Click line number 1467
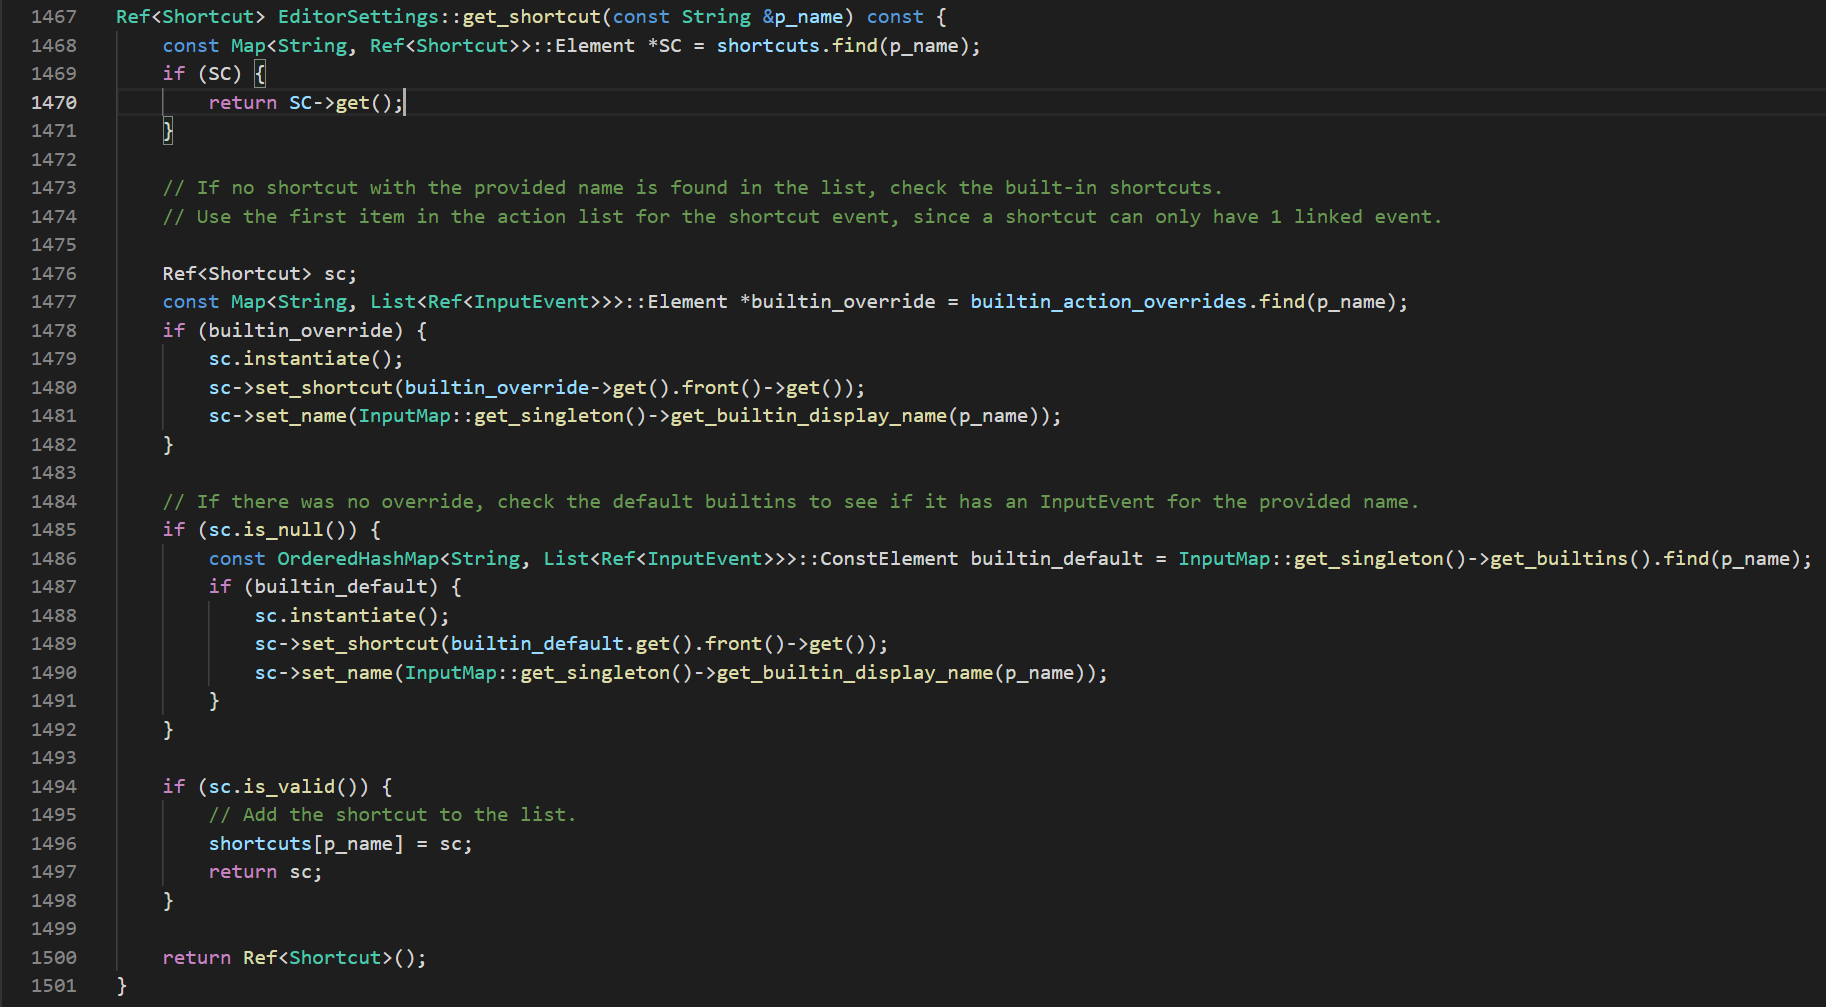 click(x=54, y=16)
